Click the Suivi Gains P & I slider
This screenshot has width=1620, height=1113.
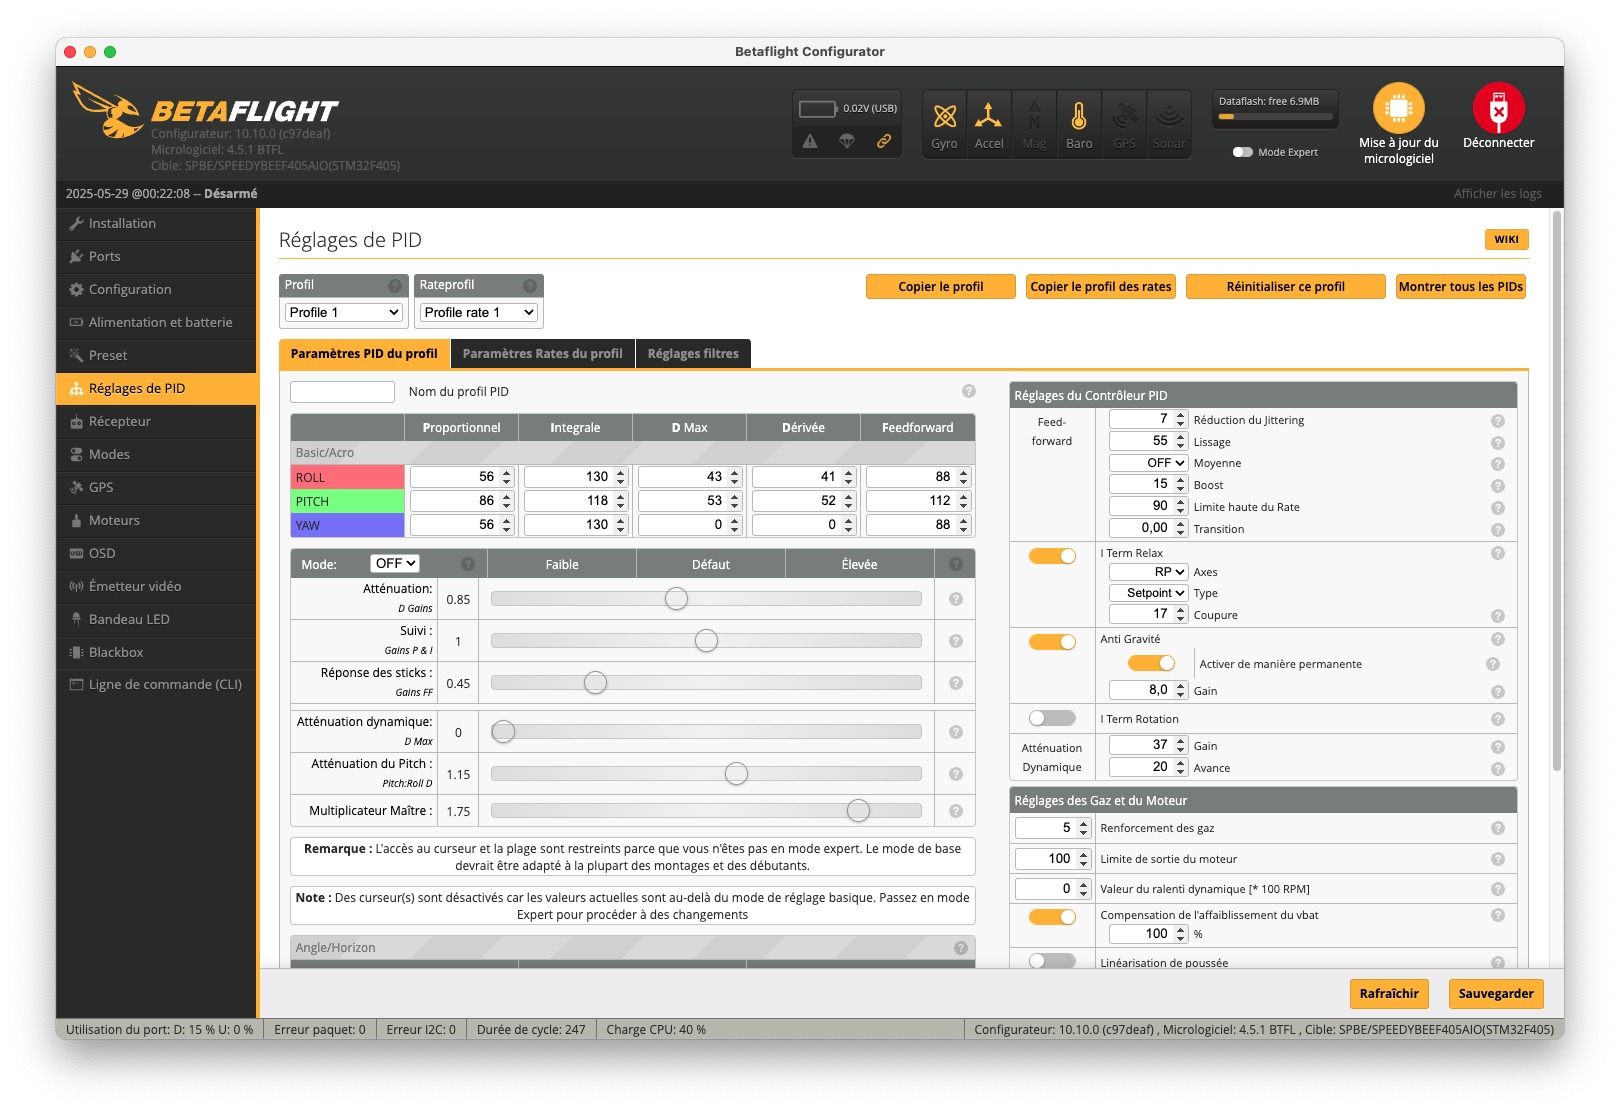pyautogui.click(x=706, y=641)
